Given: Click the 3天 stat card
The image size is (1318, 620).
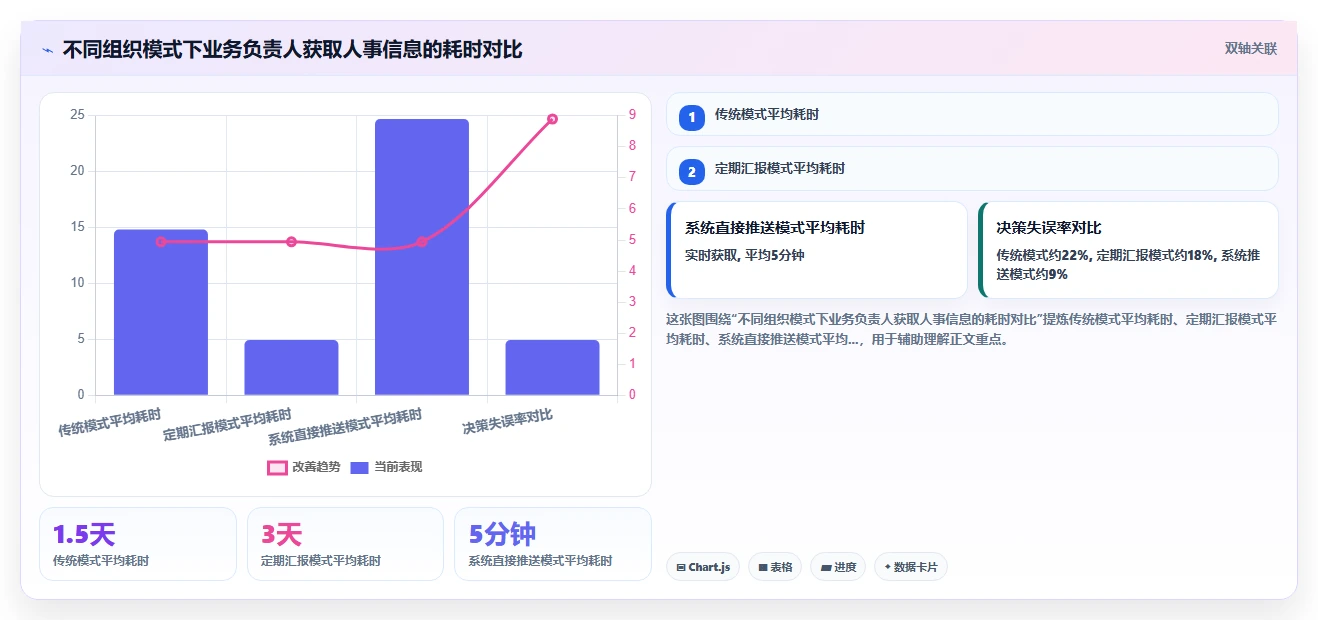Looking at the screenshot, I should (x=345, y=544).
